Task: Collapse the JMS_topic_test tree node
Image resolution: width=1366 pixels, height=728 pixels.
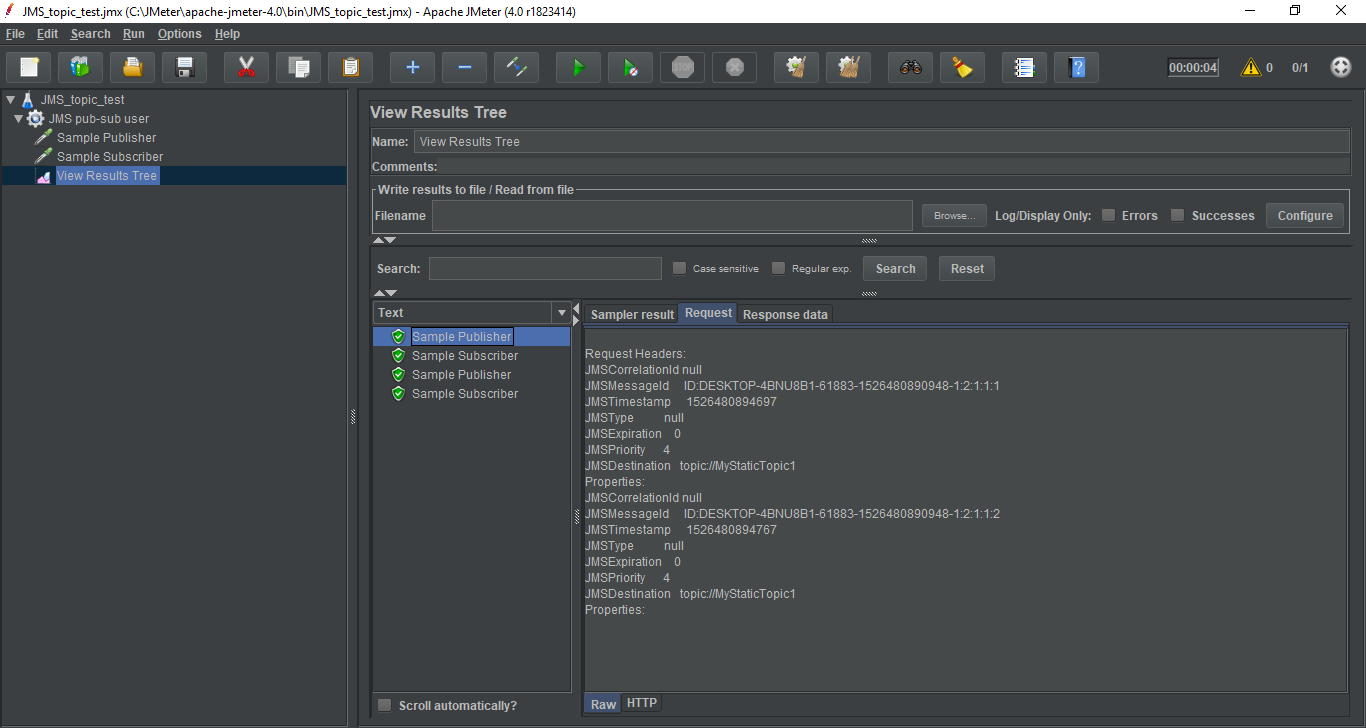Action: (x=10, y=100)
